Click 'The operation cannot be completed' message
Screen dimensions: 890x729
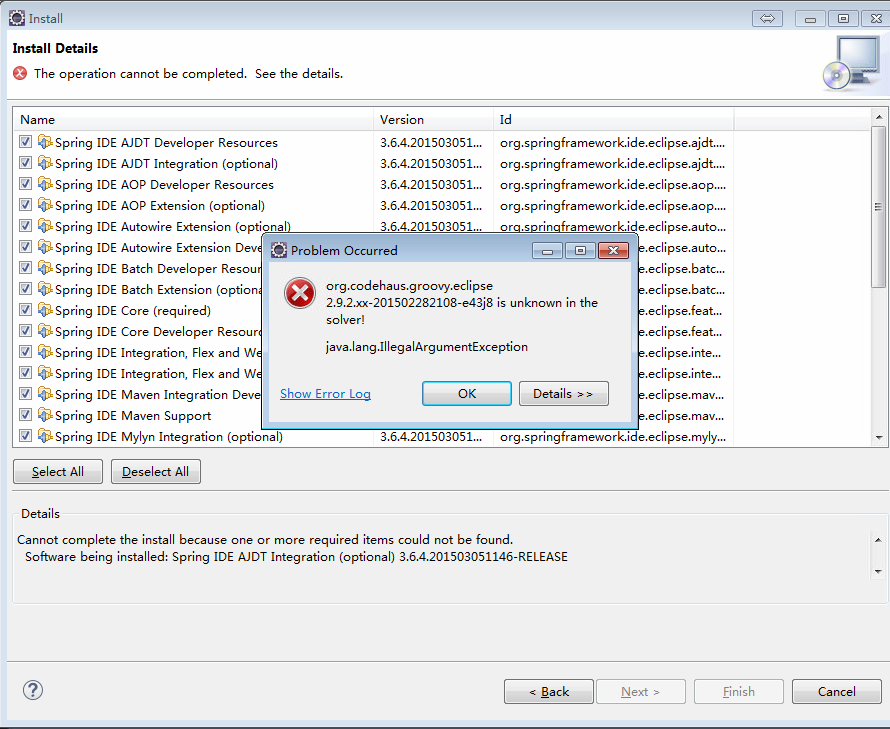click(x=188, y=74)
